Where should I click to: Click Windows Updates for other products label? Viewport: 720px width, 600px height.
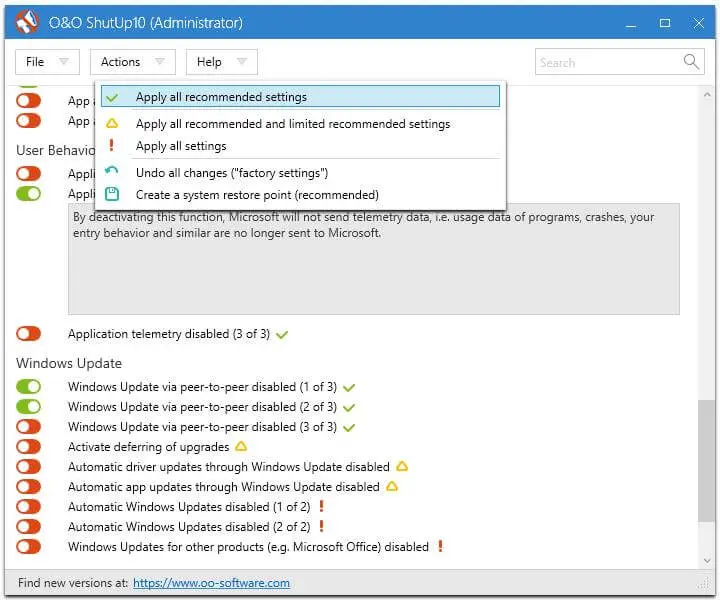click(248, 547)
